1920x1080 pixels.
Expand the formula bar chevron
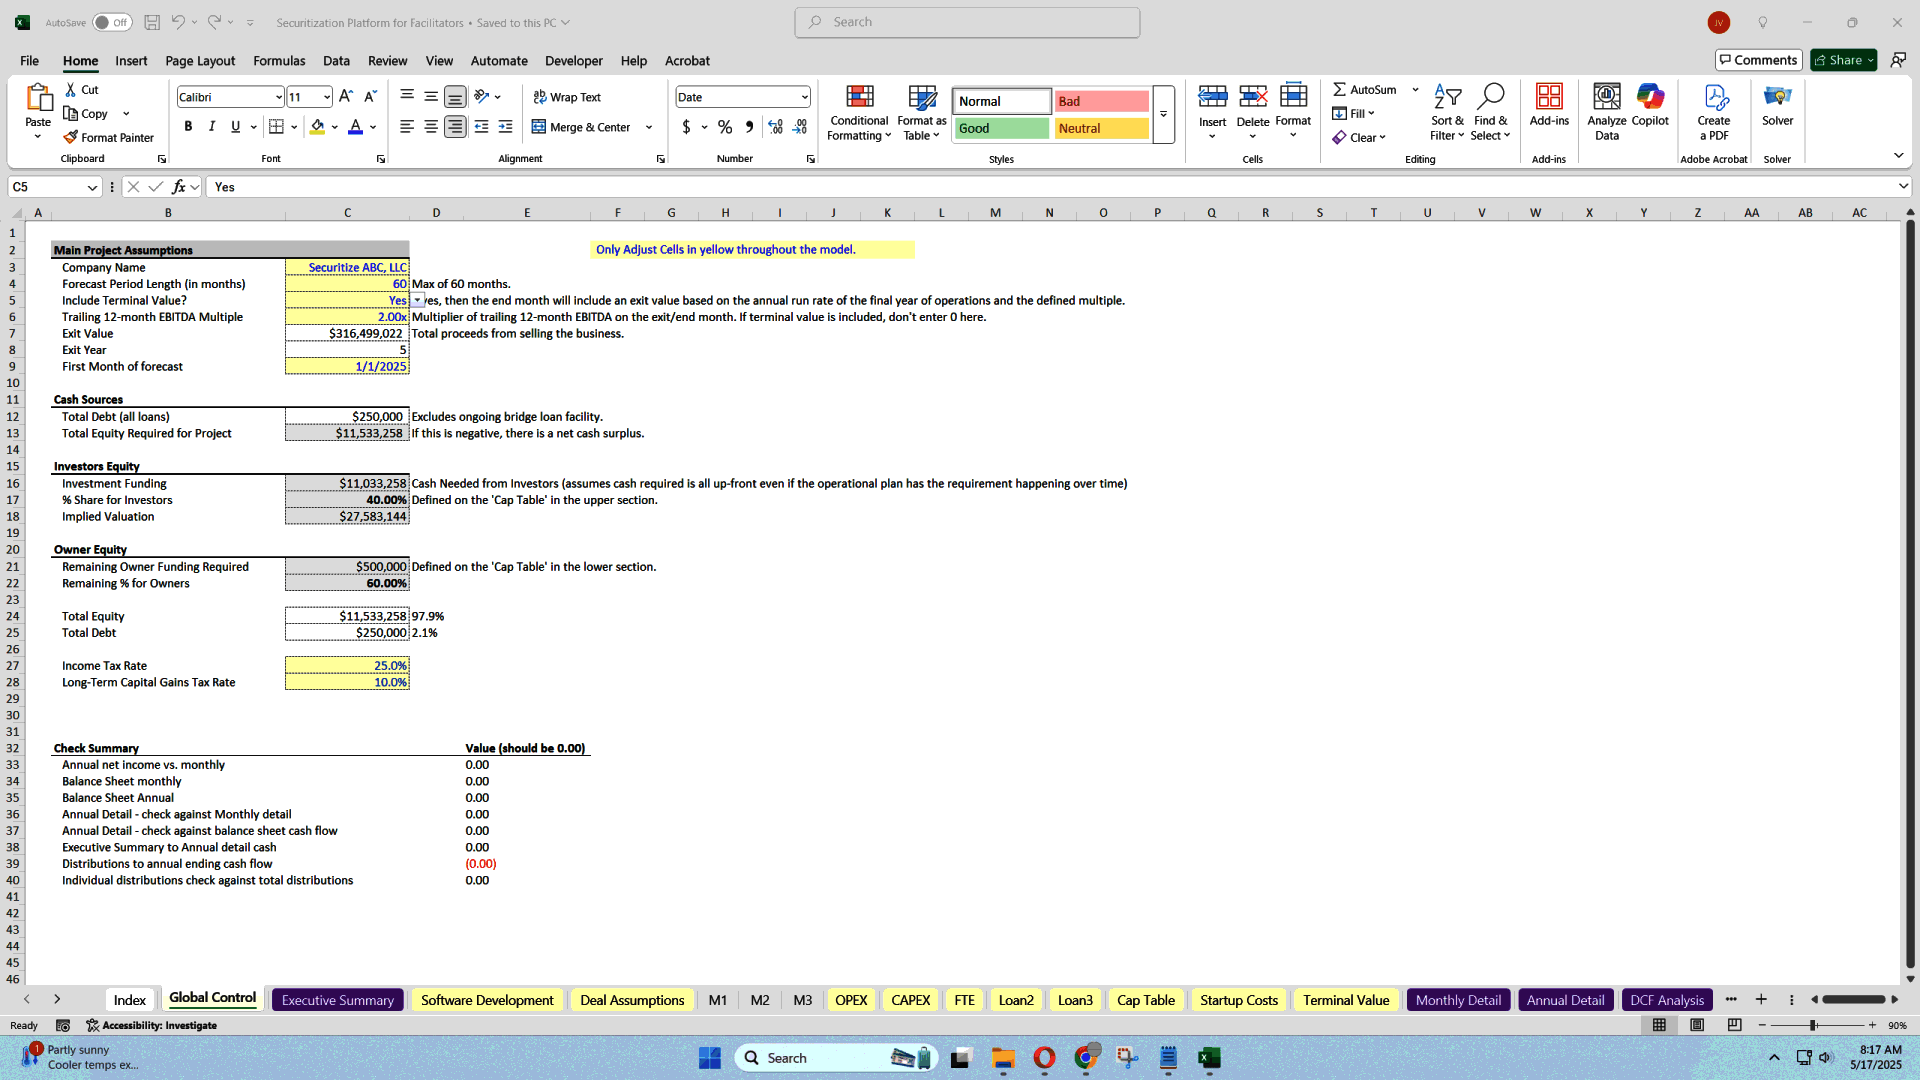coord(1902,187)
